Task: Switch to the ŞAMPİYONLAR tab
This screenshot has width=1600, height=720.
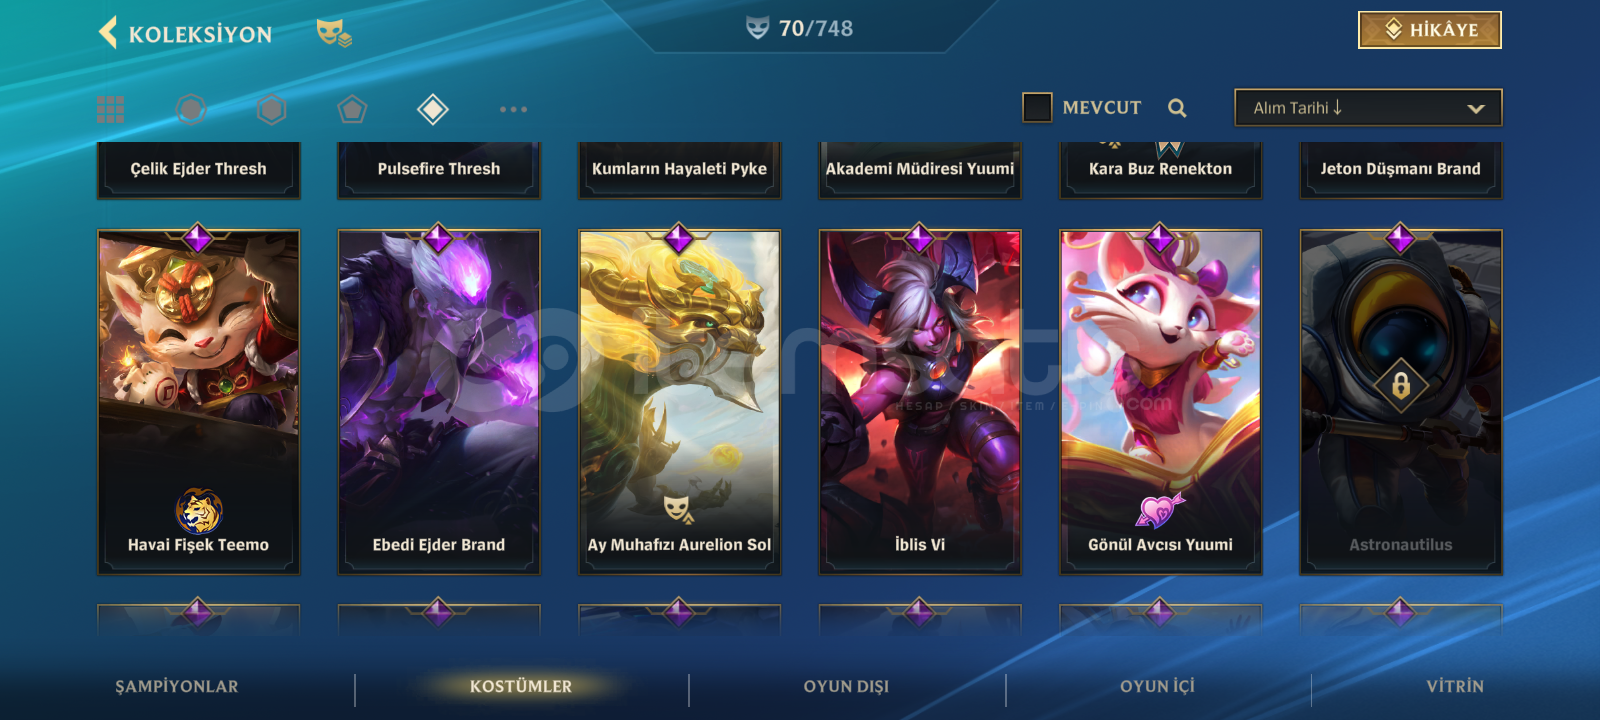Action: pos(177,686)
